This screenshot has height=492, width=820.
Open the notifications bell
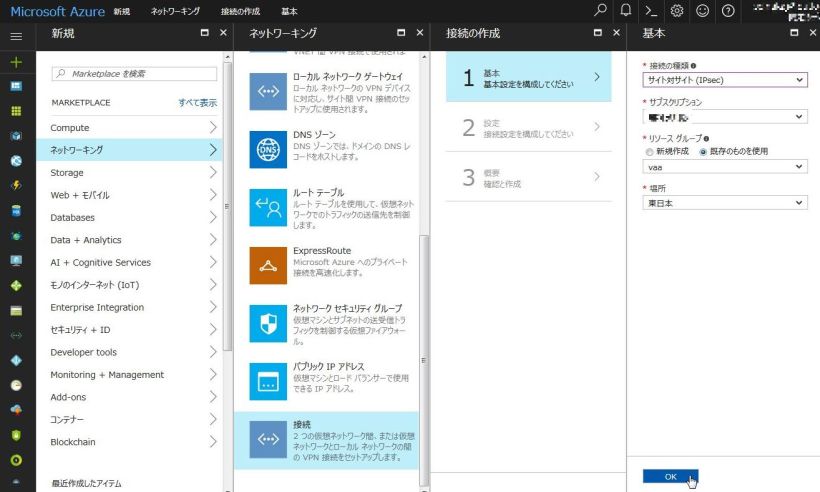(x=626, y=11)
